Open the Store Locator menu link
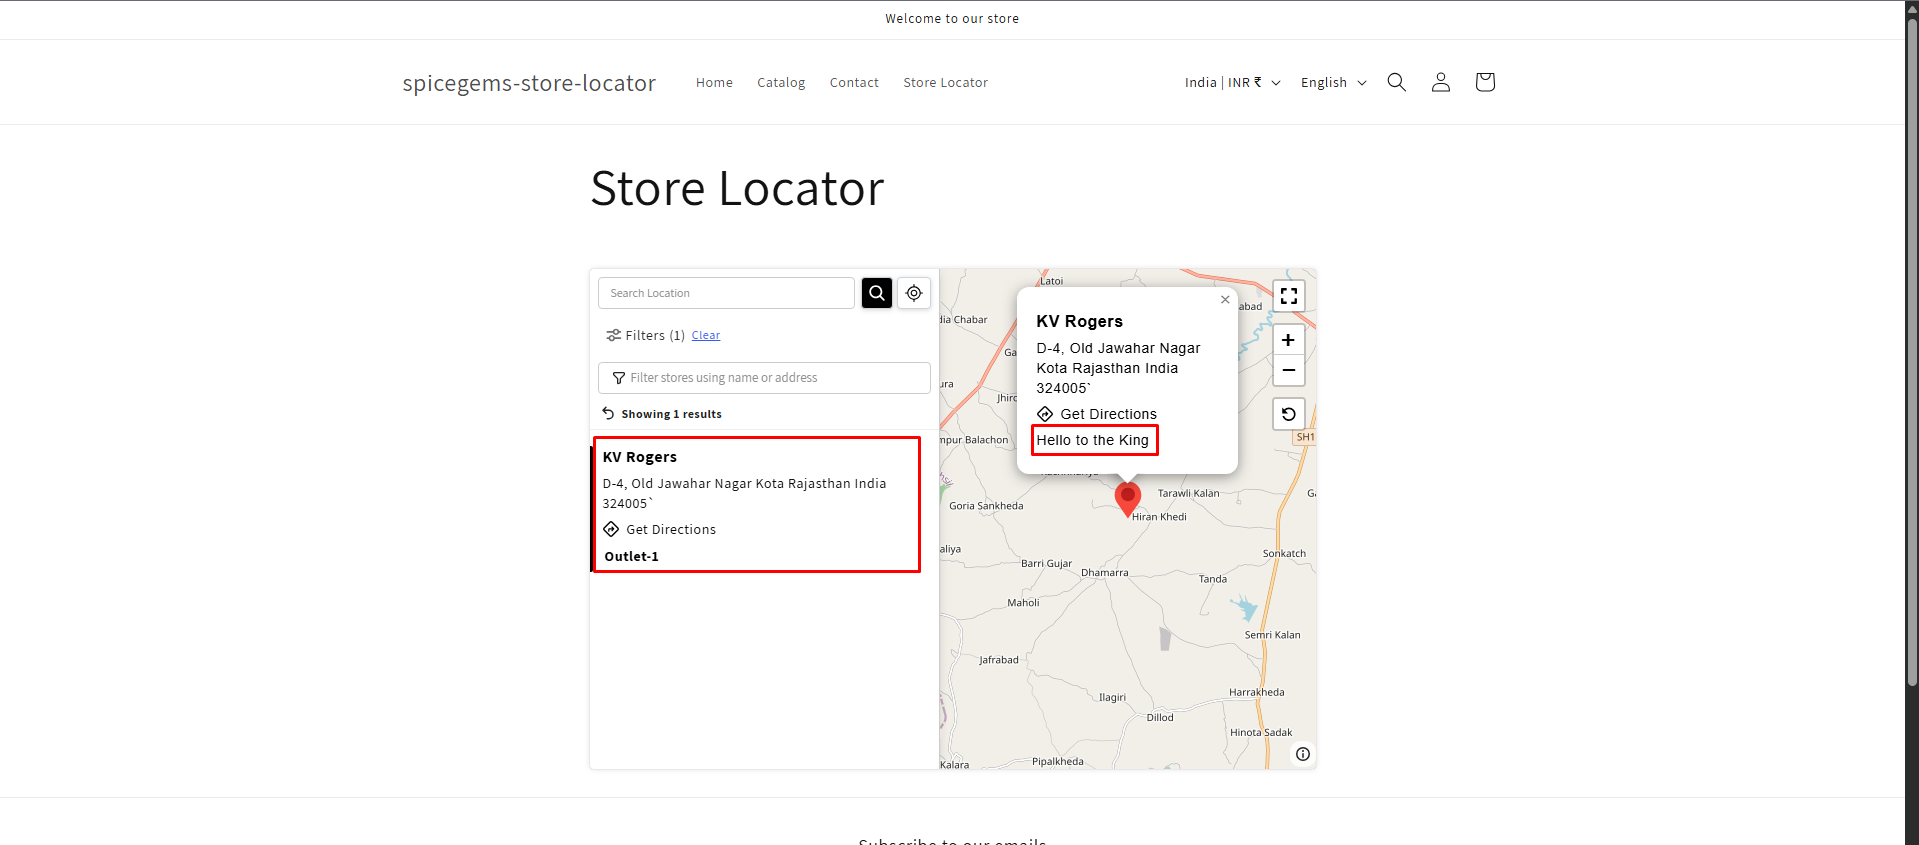This screenshot has height=845, width=1919. [945, 82]
